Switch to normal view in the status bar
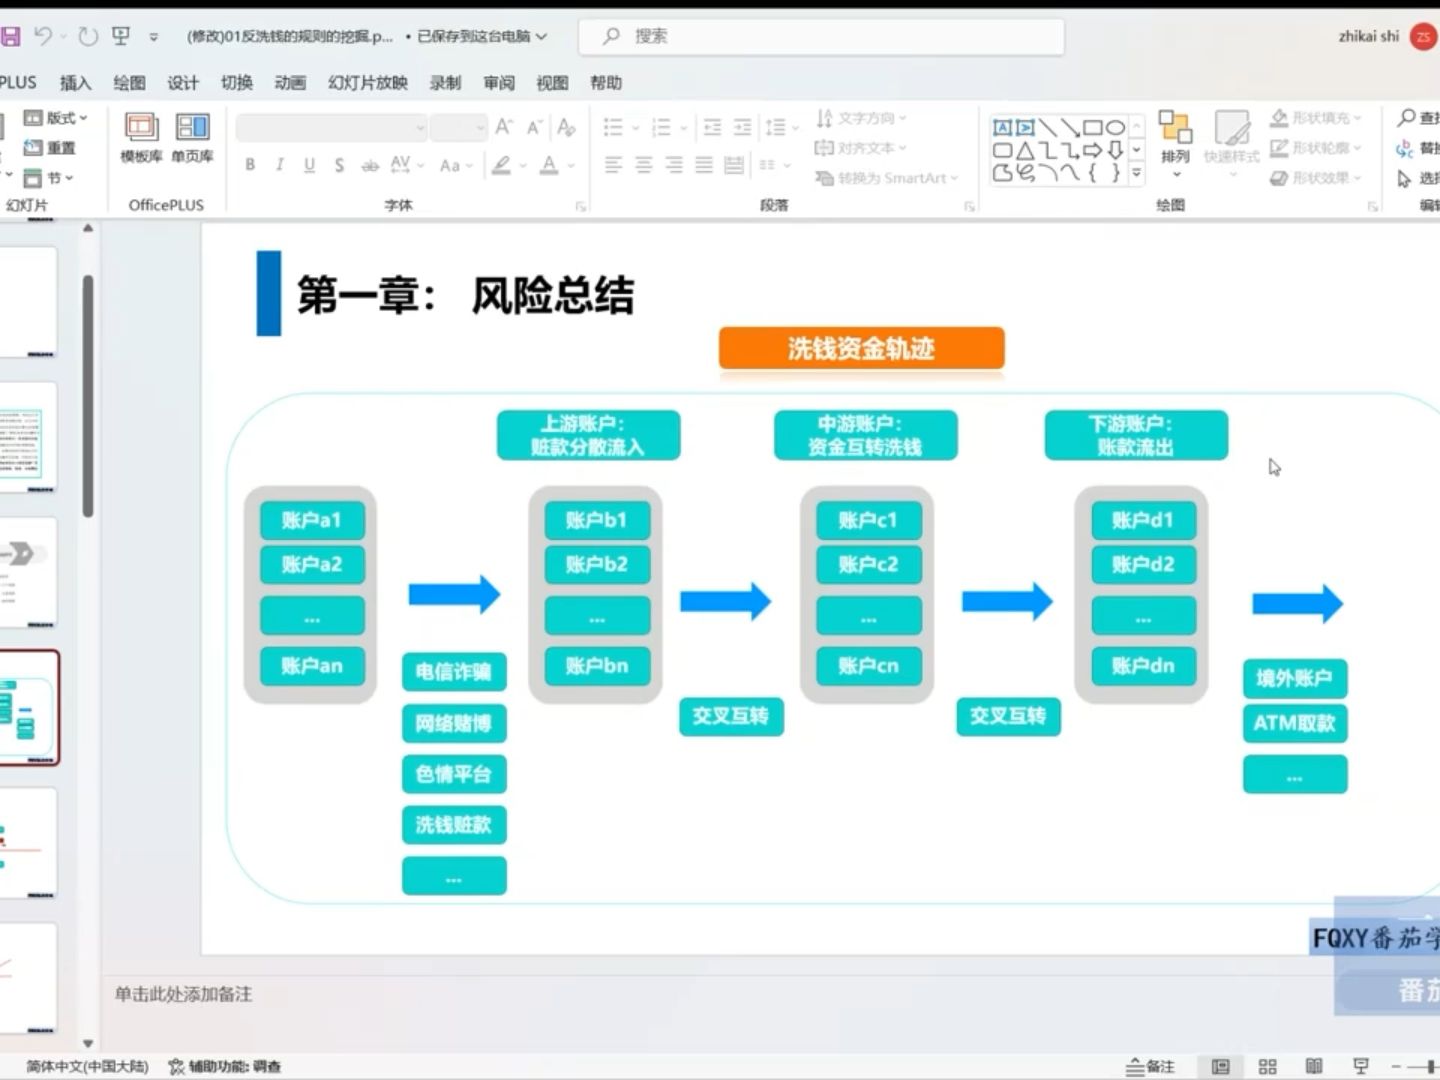The height and width of the screenshot is (1080, 1440). point(1220,1066)
